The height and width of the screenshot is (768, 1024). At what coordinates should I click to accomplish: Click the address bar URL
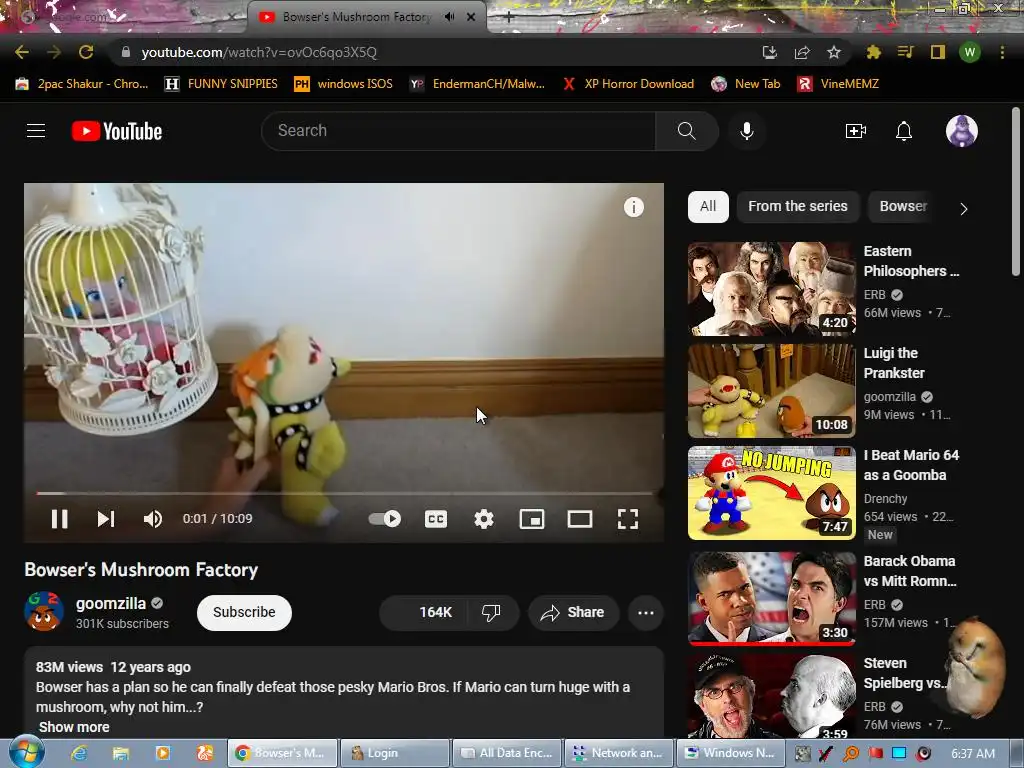(x=259, y=52)
